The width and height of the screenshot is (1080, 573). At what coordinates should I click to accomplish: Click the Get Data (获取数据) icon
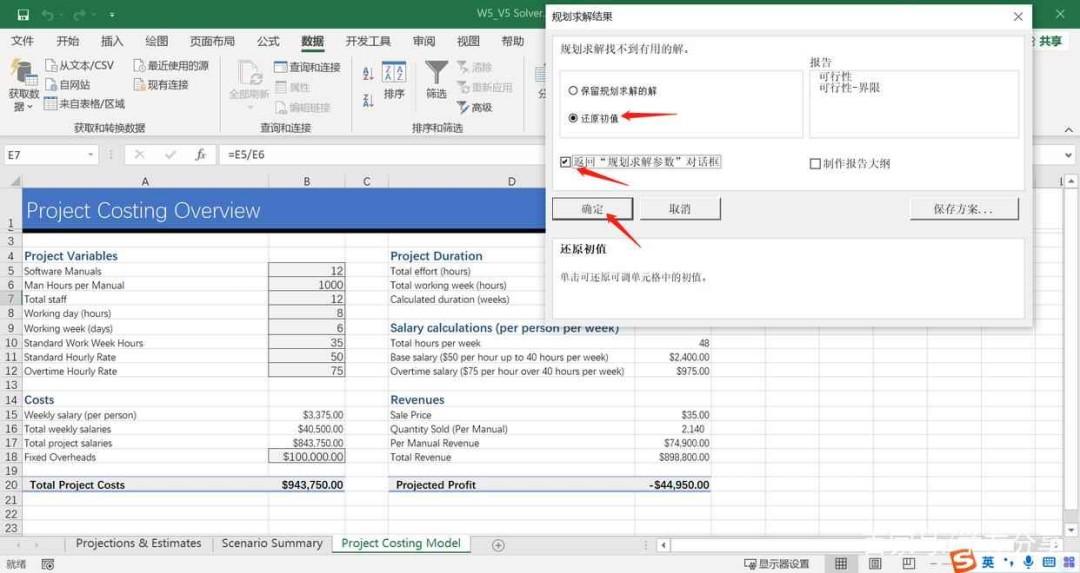tap(23, 85)
